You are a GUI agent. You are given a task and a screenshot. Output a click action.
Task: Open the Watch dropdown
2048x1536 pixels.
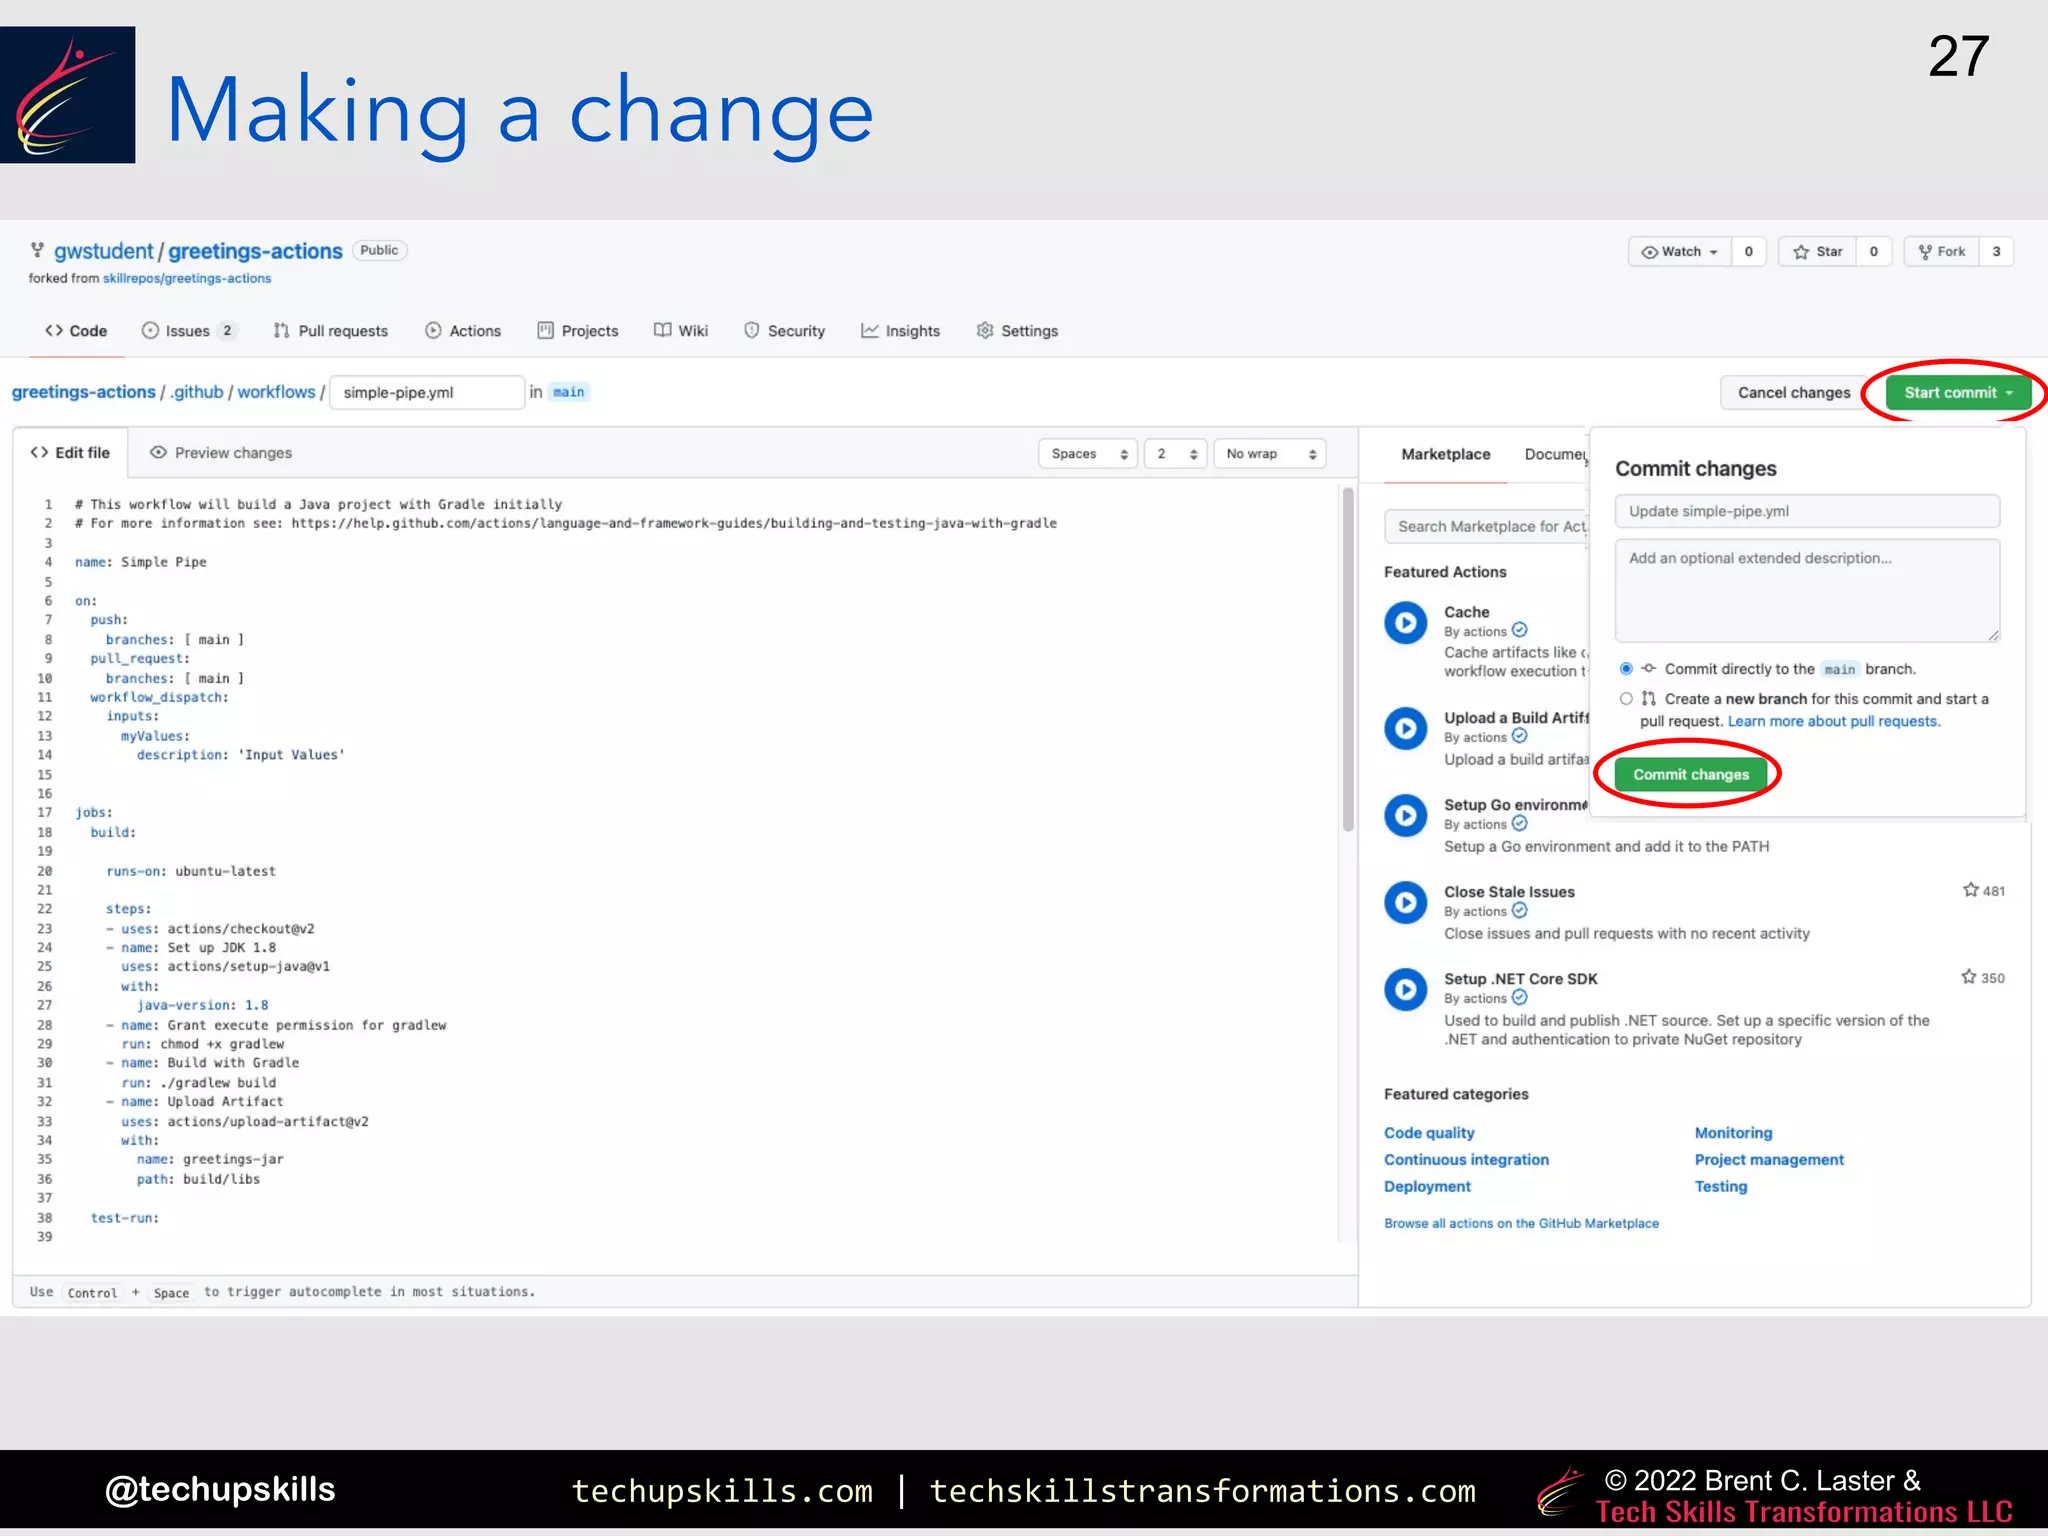click(1680, 252)
